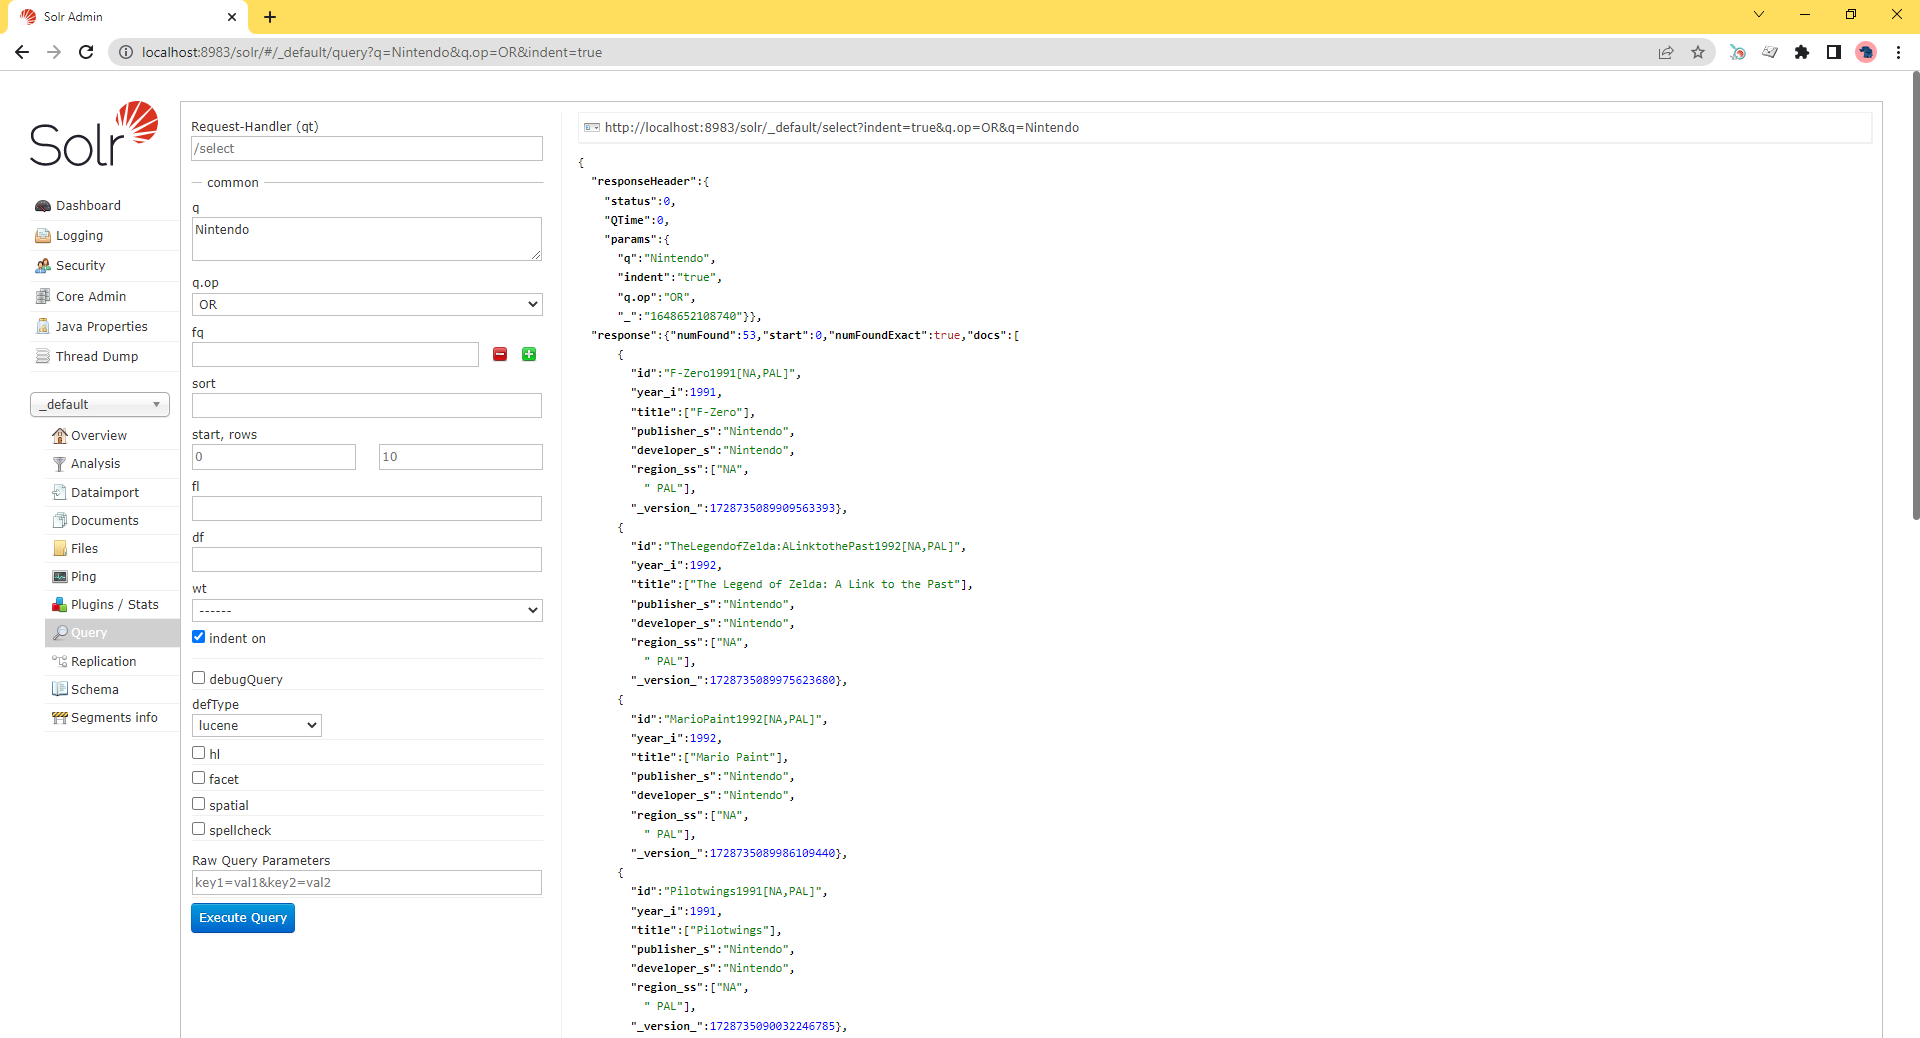Open the Ping icon
1920x1038 pixels.
(59, 577)
